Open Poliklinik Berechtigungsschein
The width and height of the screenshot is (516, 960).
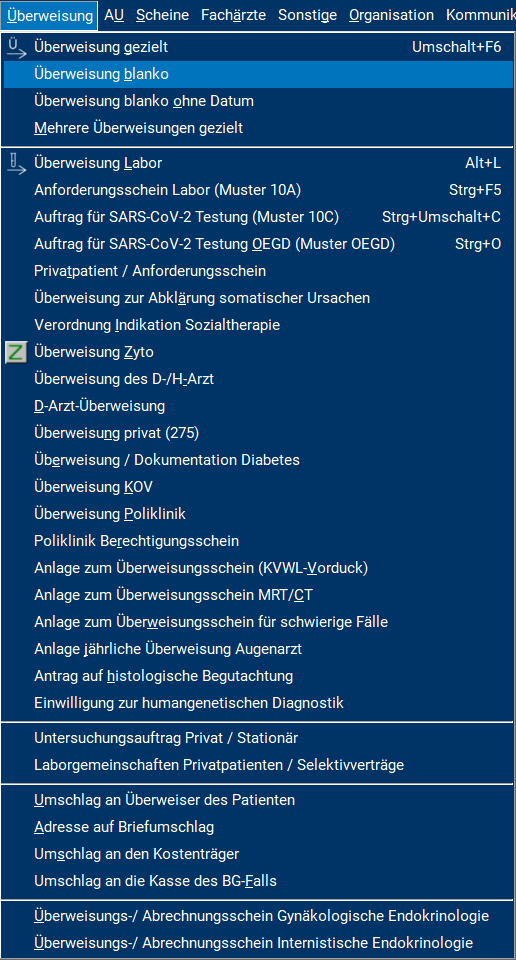[x=258, y=541]
